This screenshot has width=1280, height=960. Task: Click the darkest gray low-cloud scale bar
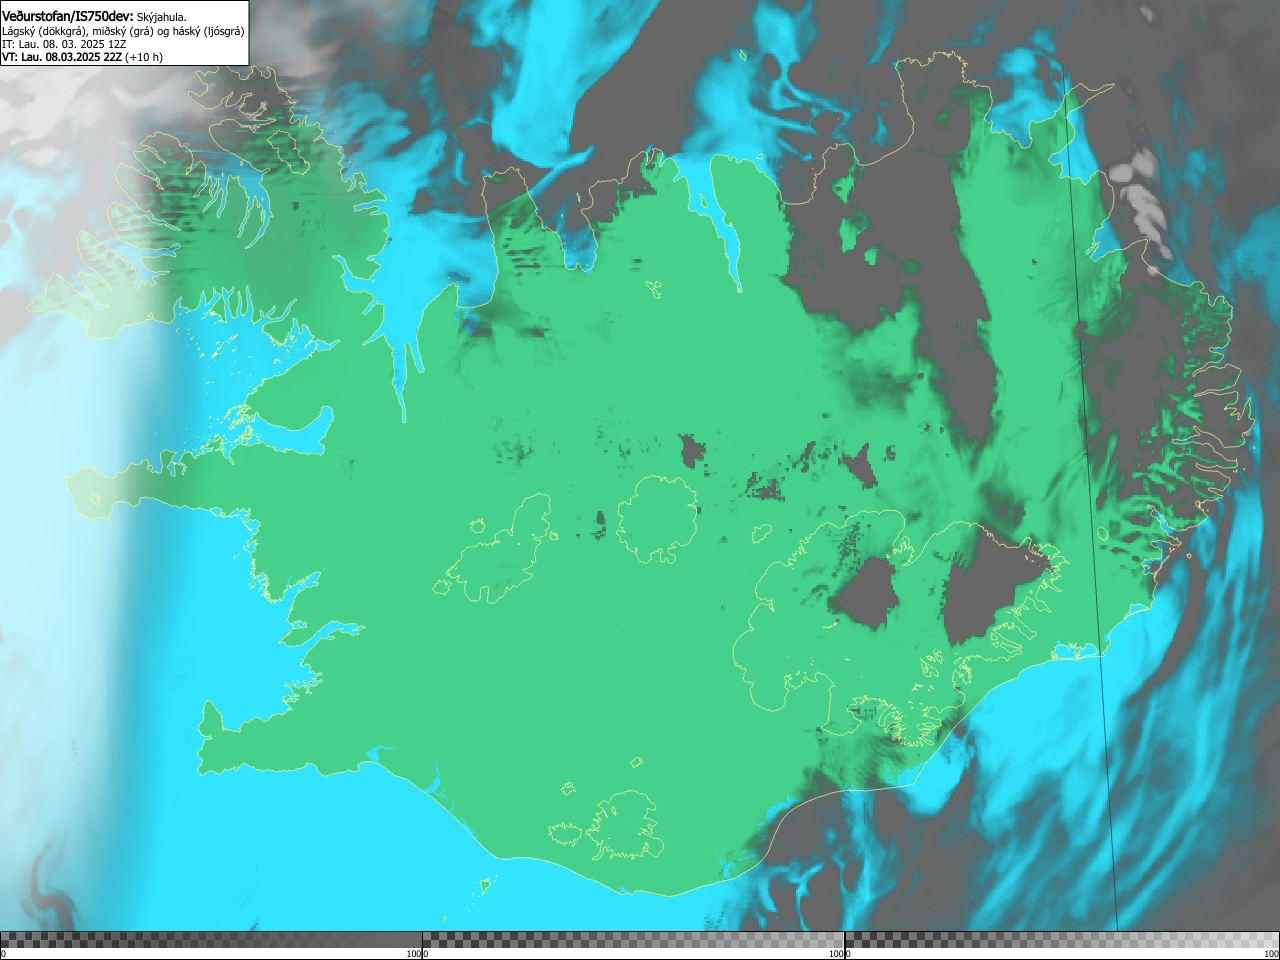pos(211,939)
